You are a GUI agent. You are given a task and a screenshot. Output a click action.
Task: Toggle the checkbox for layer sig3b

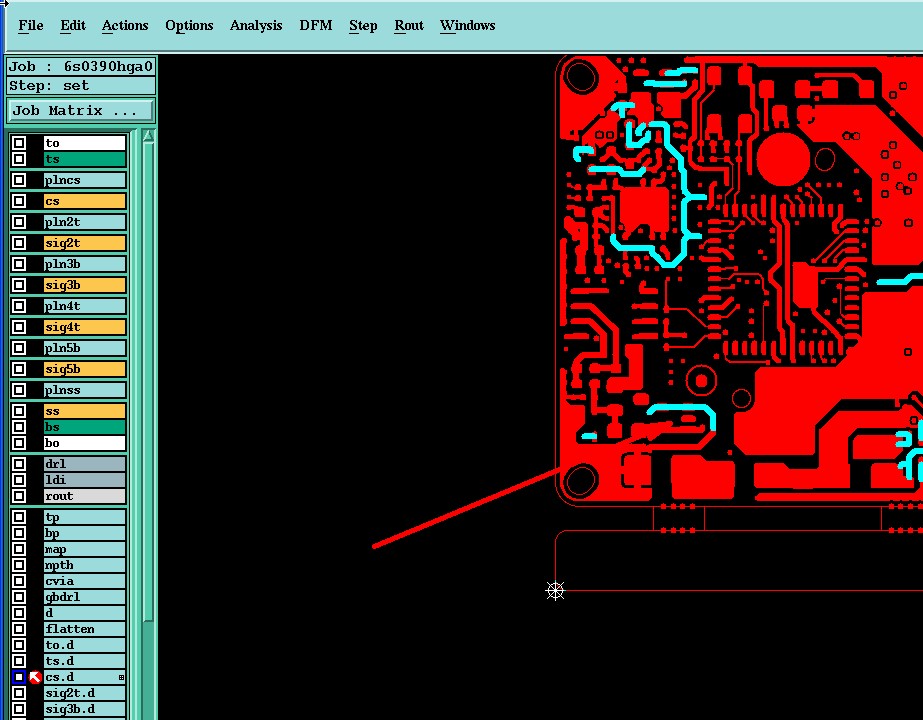point(19,285)
